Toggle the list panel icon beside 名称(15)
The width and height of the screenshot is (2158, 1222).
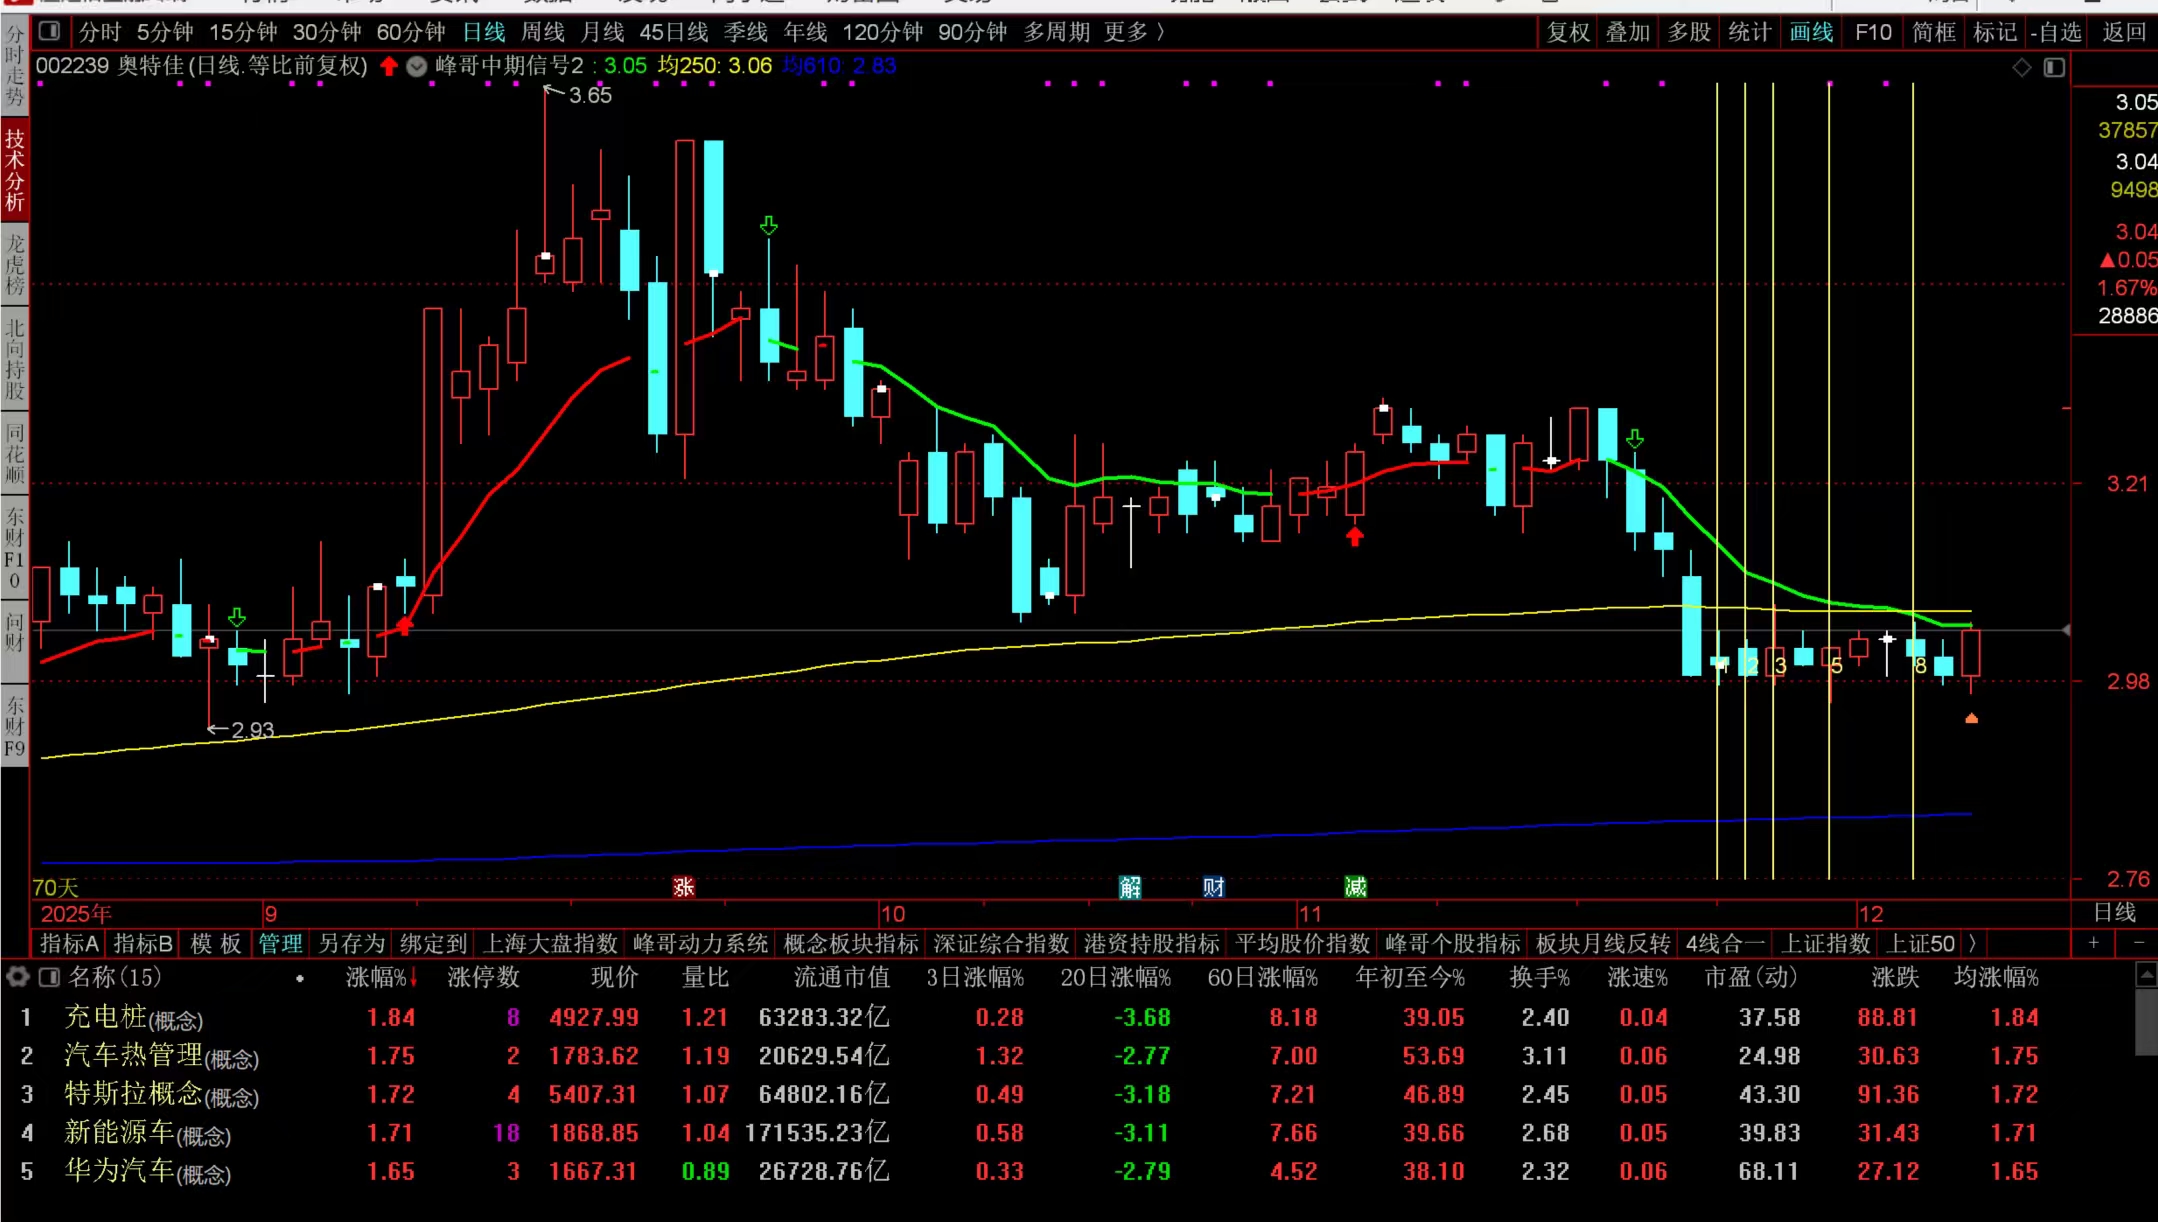[49, 976]
